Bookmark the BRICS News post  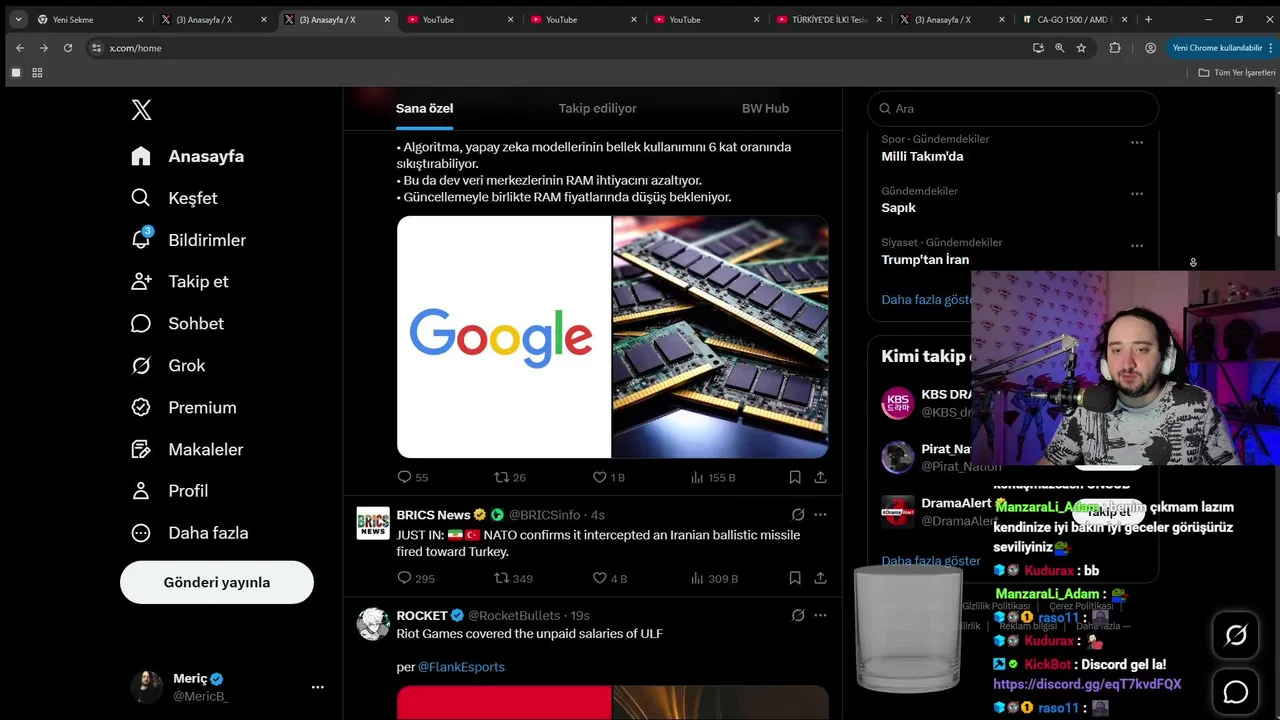click(x=794, y=578)
